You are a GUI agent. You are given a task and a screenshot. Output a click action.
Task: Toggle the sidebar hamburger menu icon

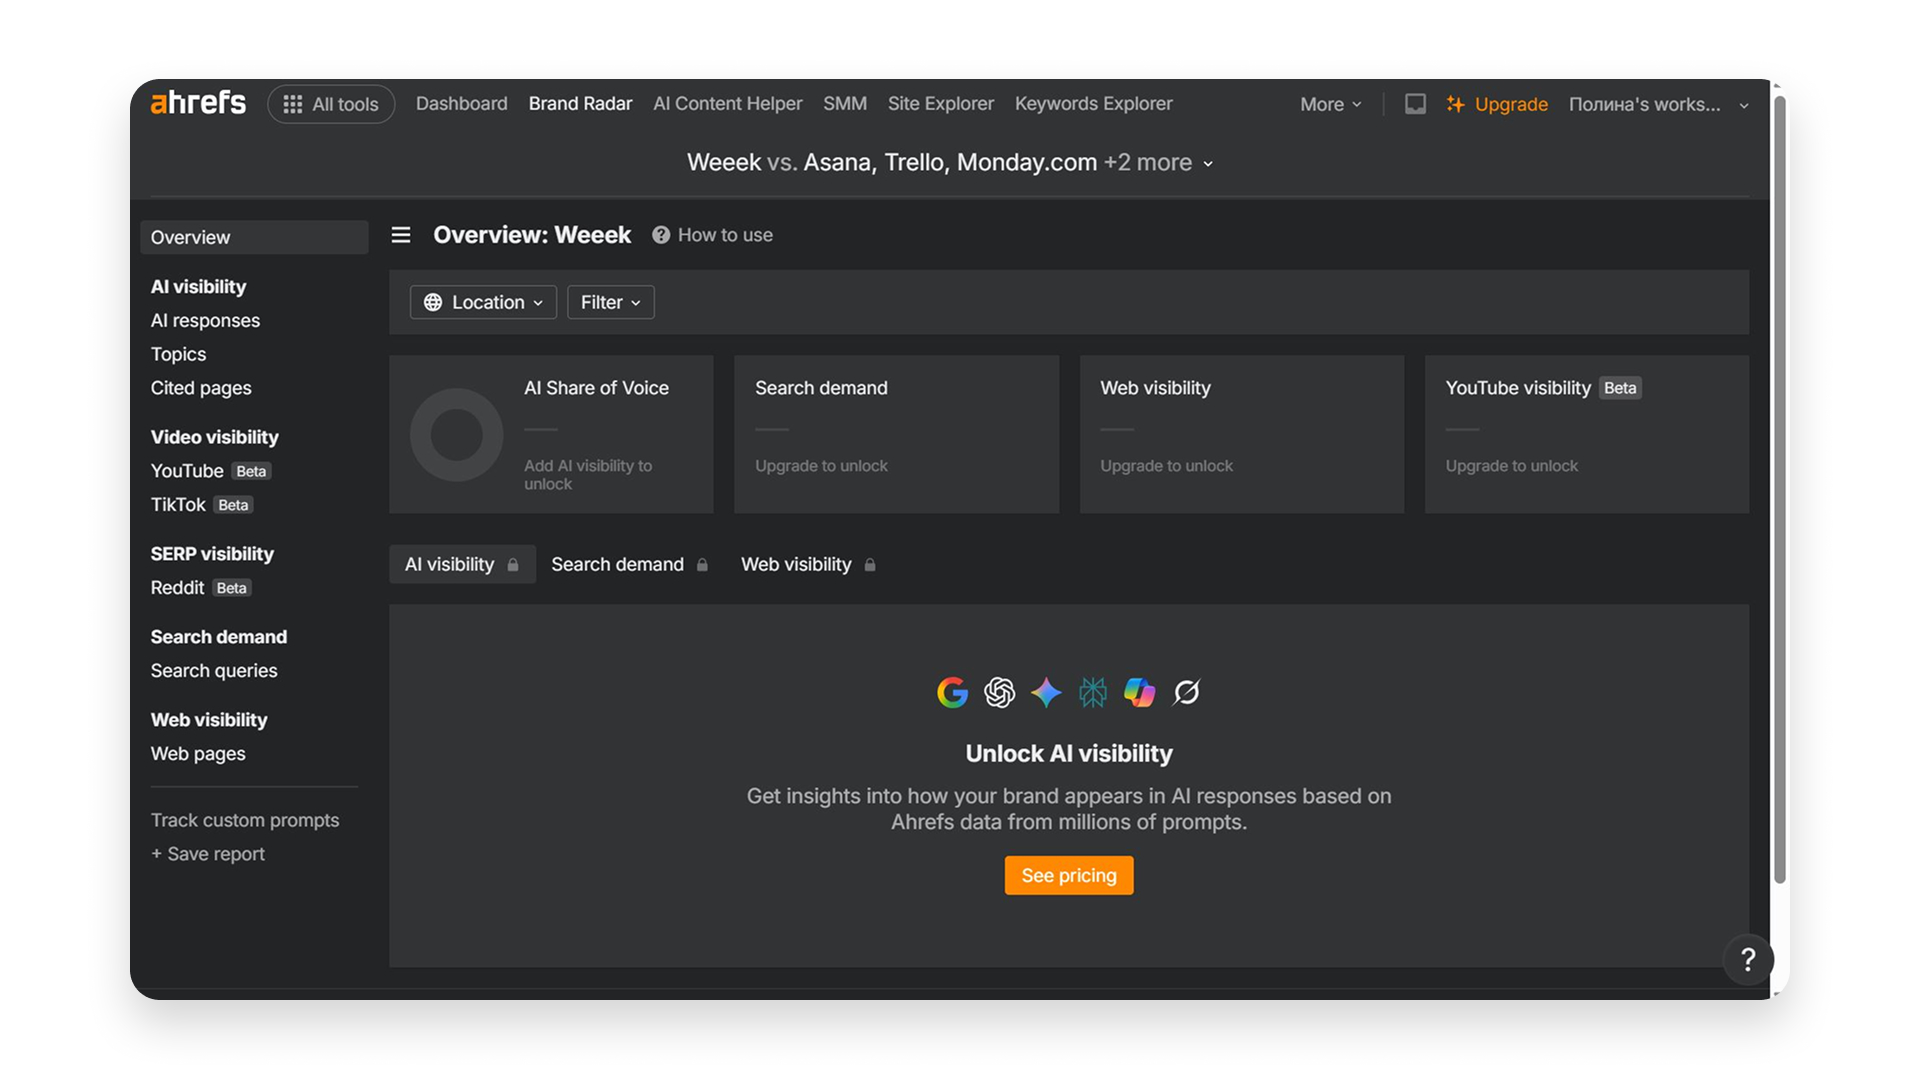(x=401, y=235)
